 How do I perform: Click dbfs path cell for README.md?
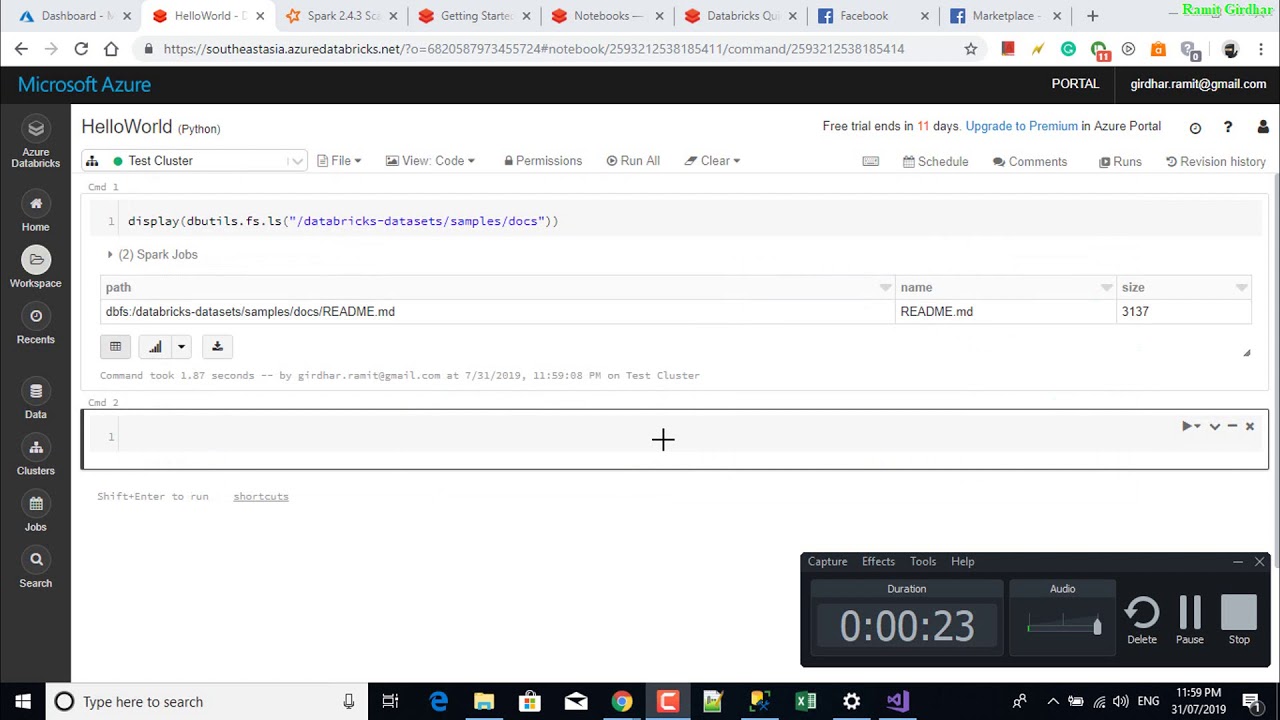click(x=498, y=311)
